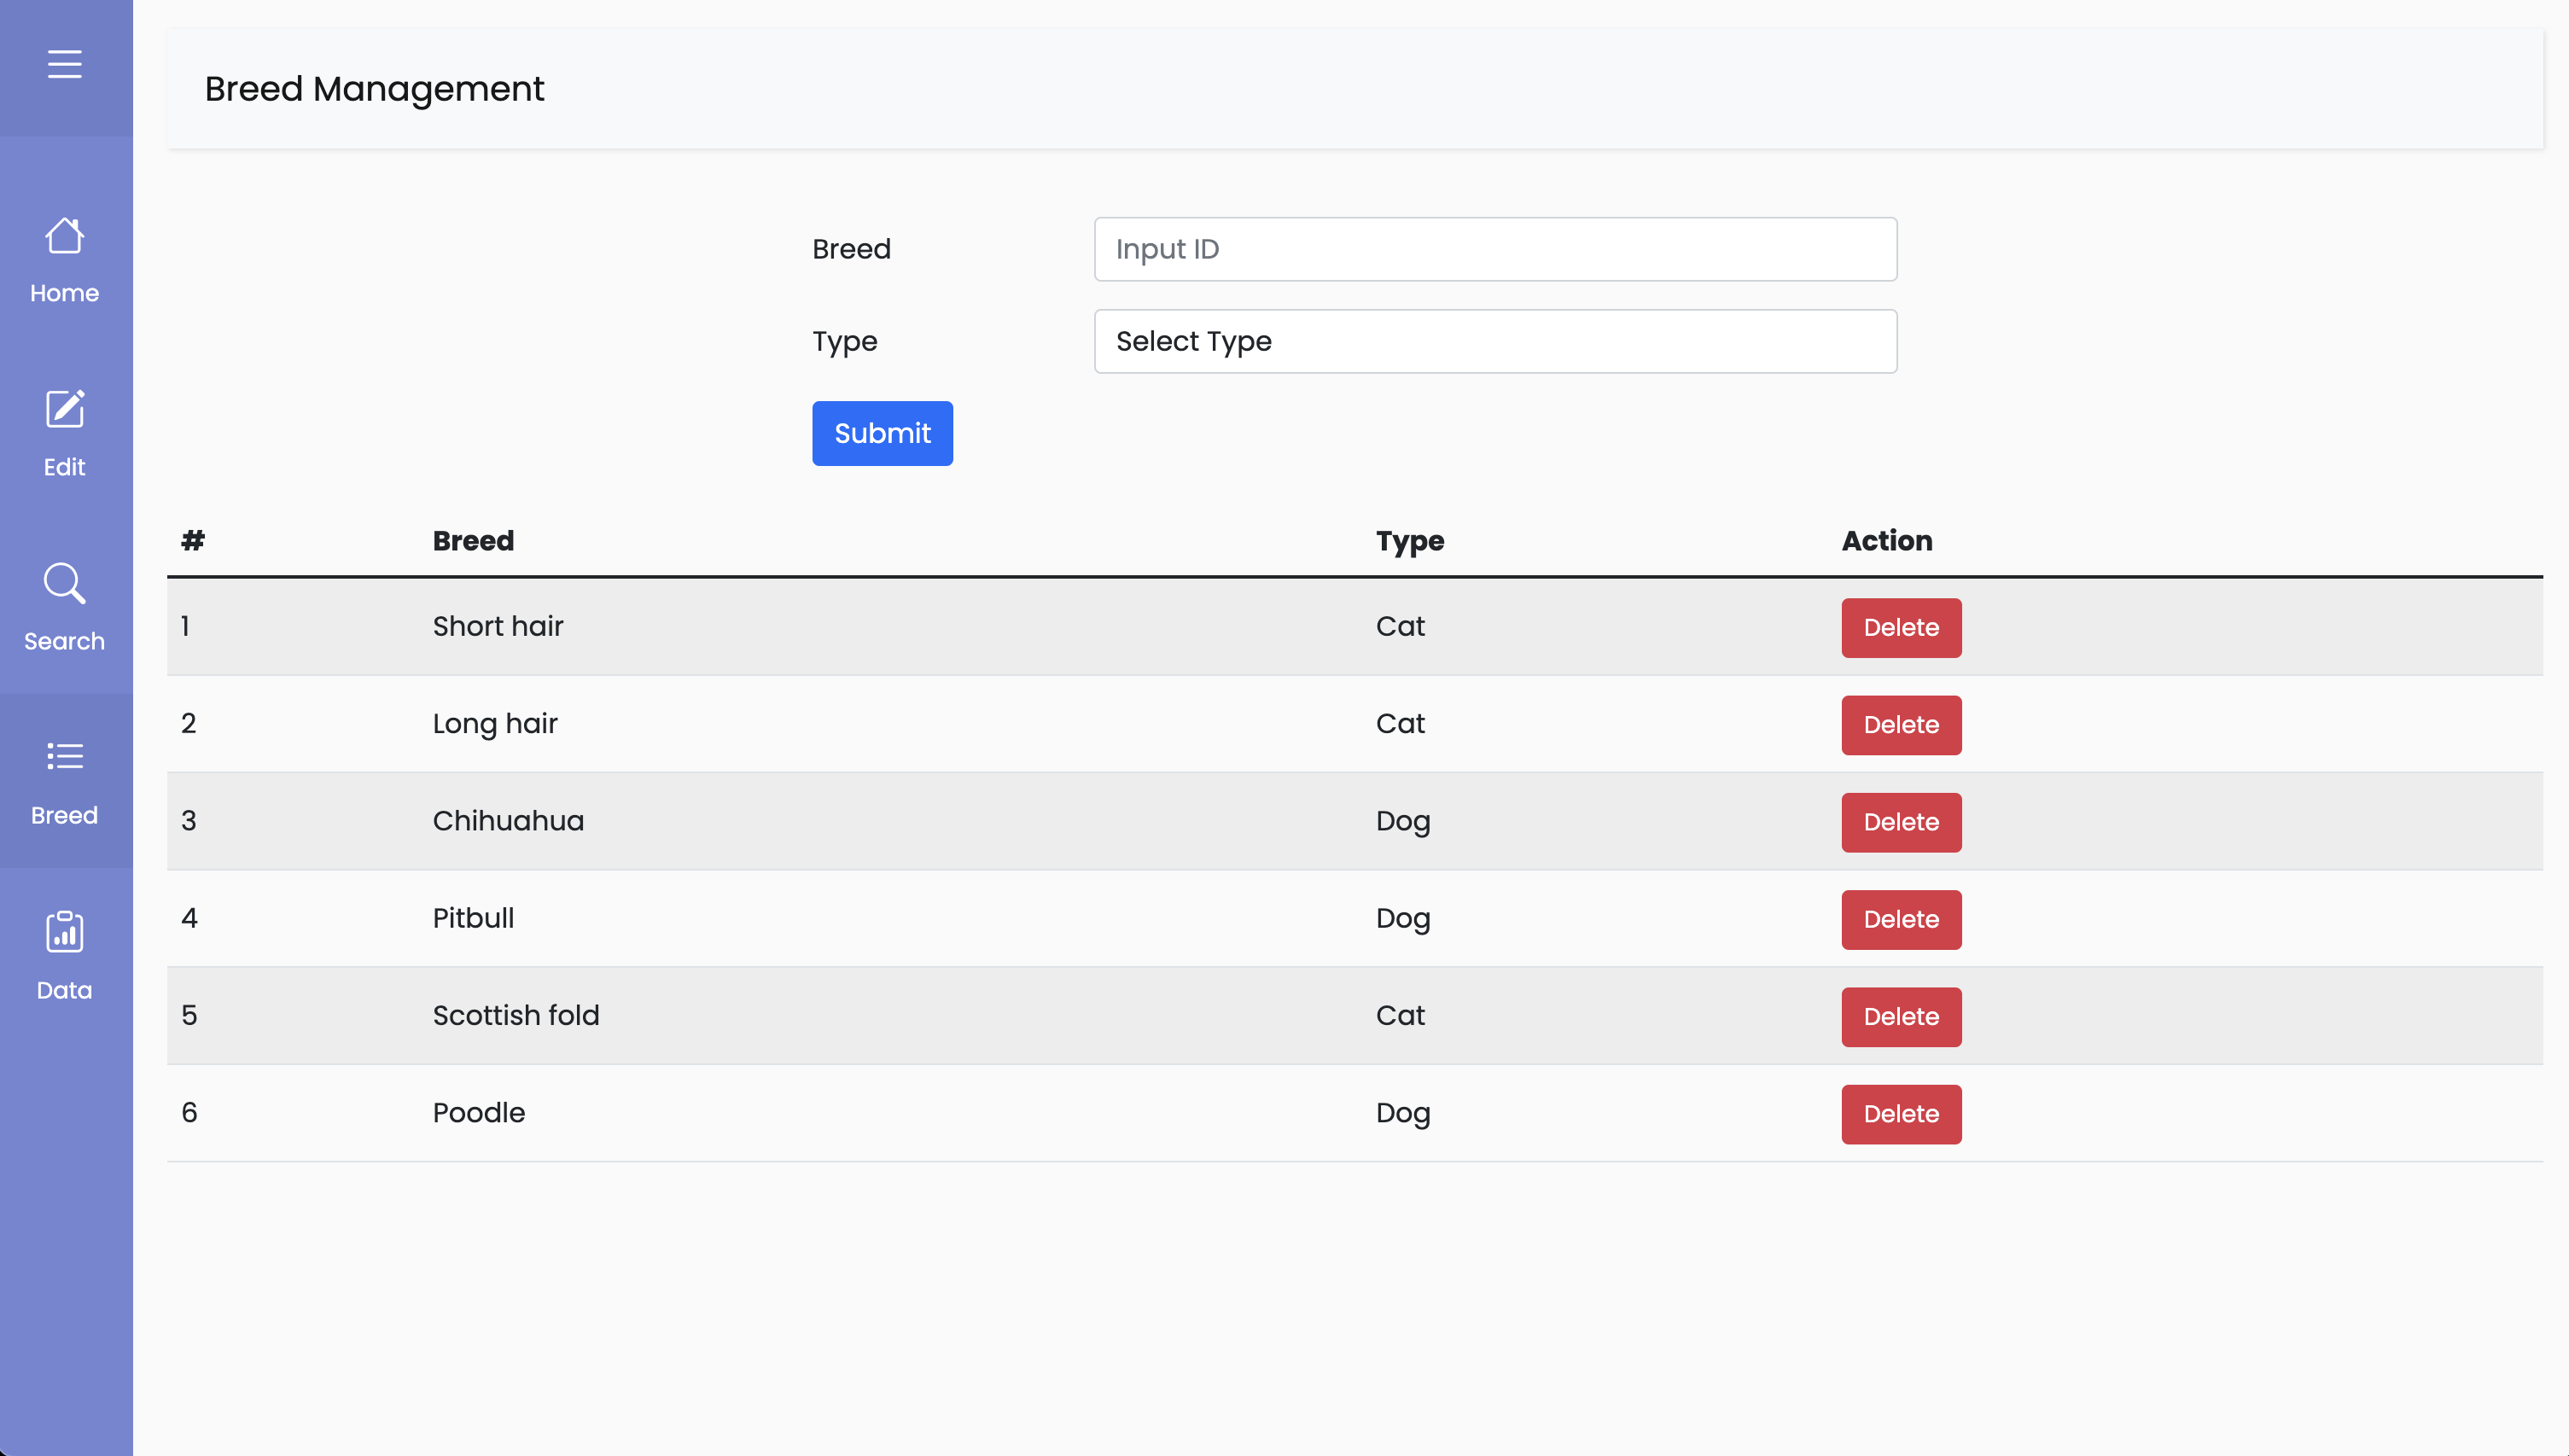Remove the Poodle entry with its Delete button
This screenshot has width=2569, height=1456.
click(1900, 1113)
